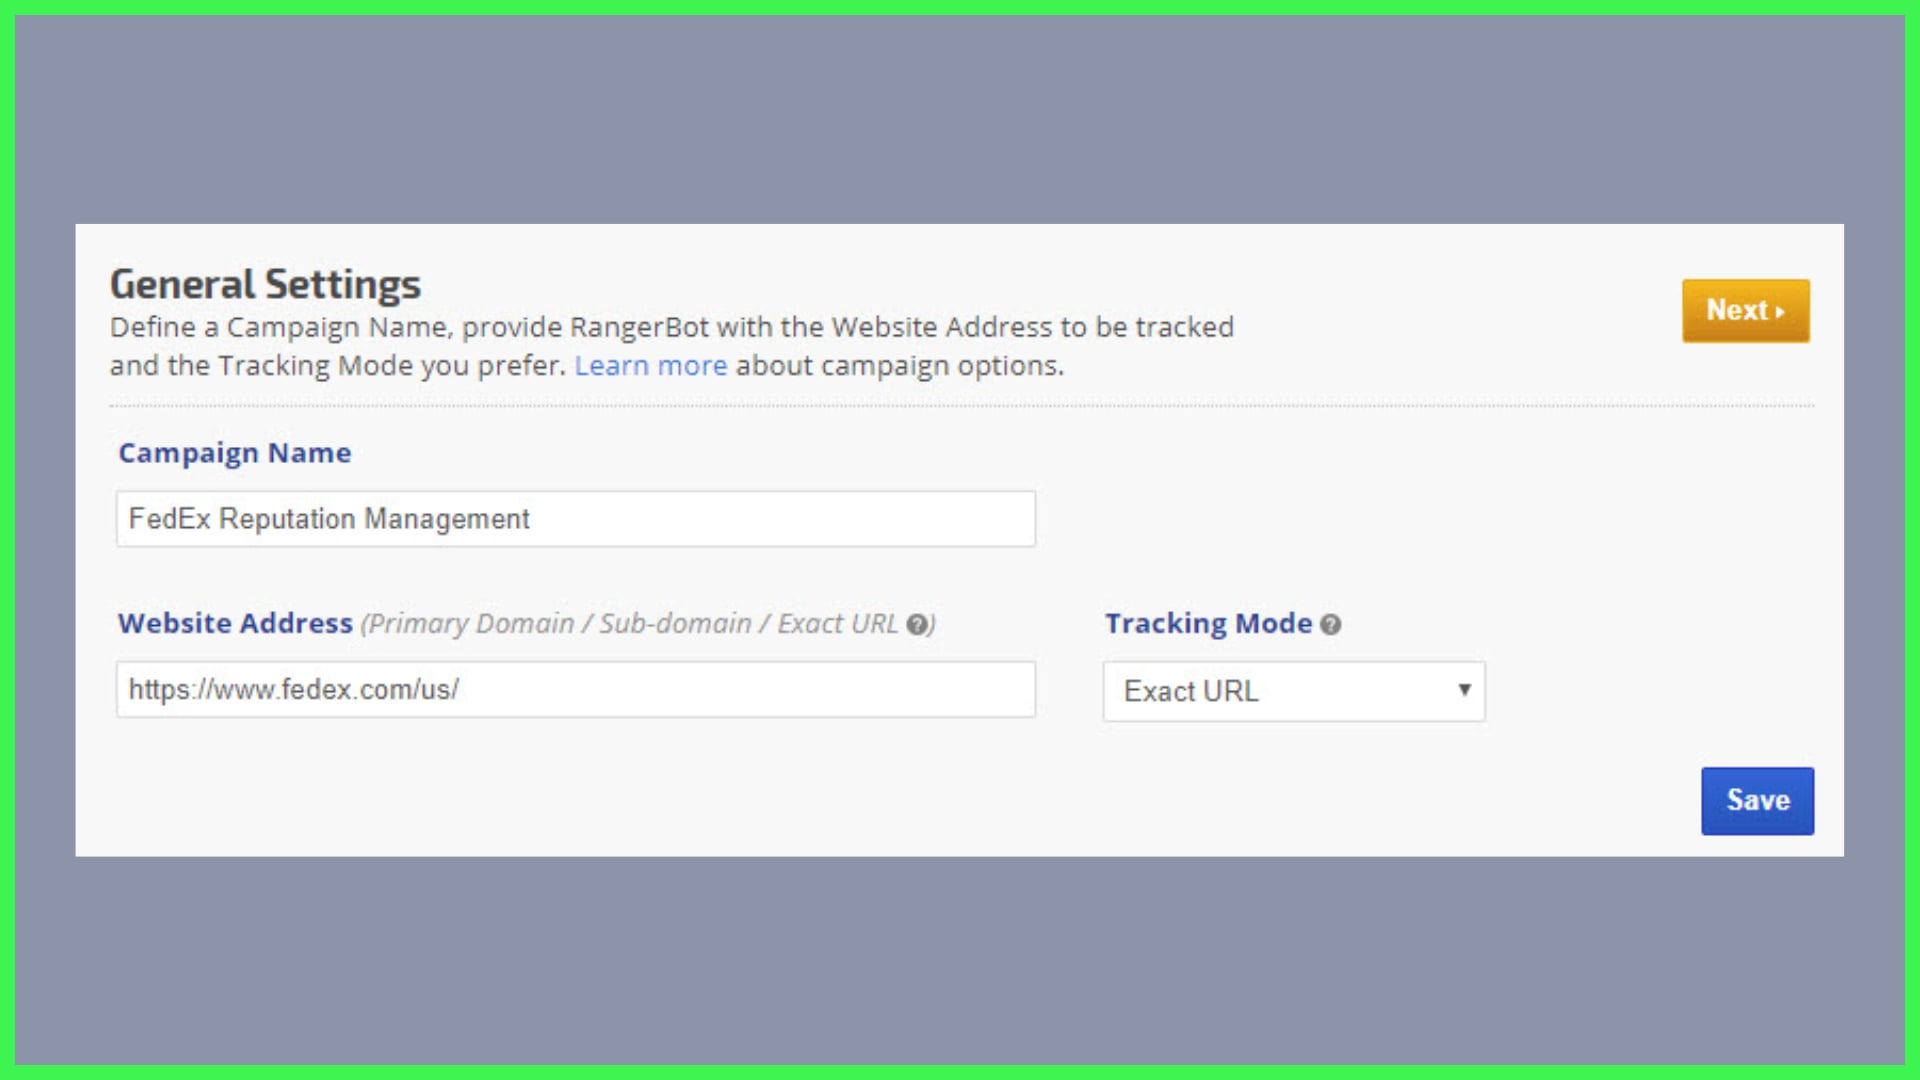Screen dimensions: 1920x1080
Task: Click the Campaign Name label
Action: coord(235,453)
